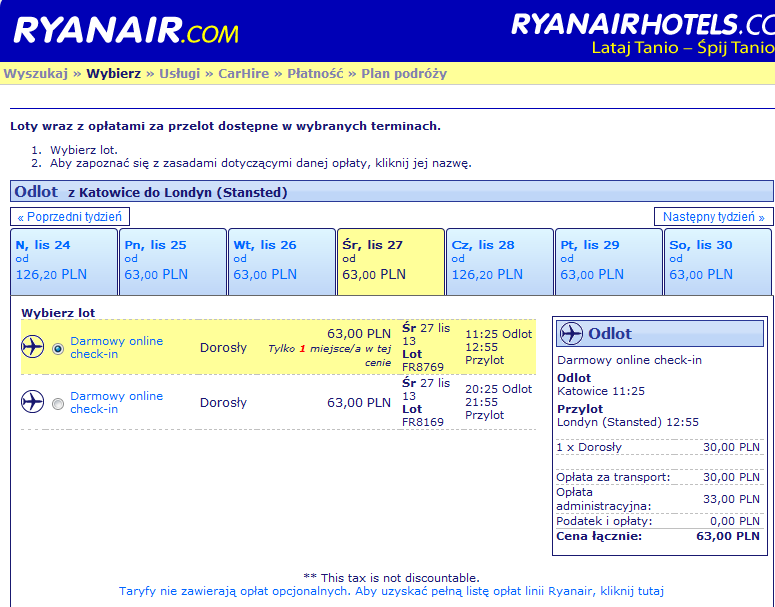Choose the Wt, lis 26 date tab

[282, 261]
